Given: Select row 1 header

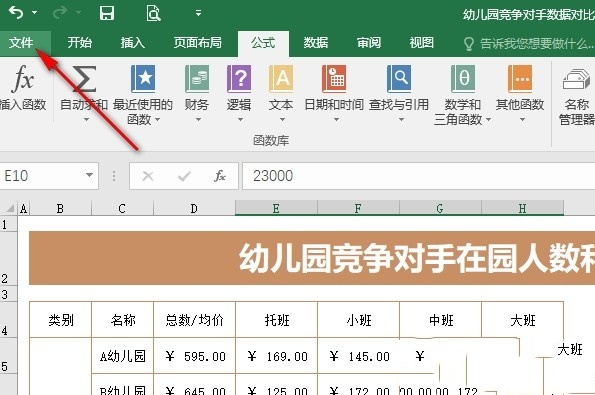Looking at the screenshot, I should pos(8,224).
